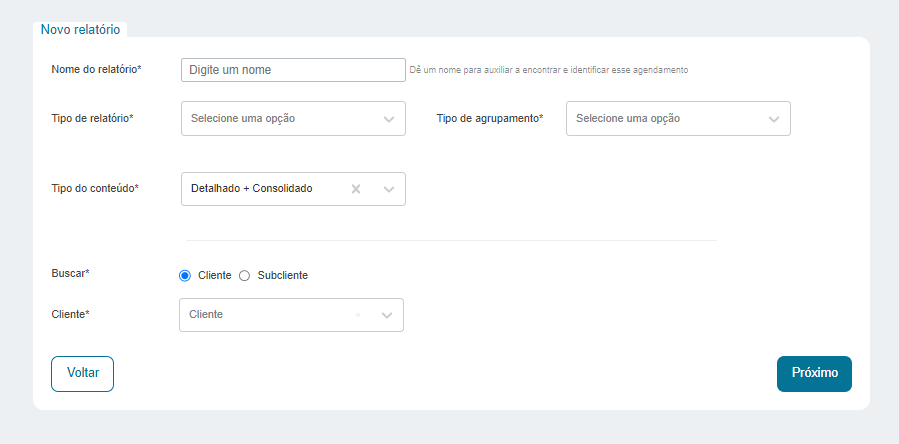The height and width of the screenshot is (444, 899).
Task: Click the helper text about naming the agendamento
Action: click(x=549, y=70)
